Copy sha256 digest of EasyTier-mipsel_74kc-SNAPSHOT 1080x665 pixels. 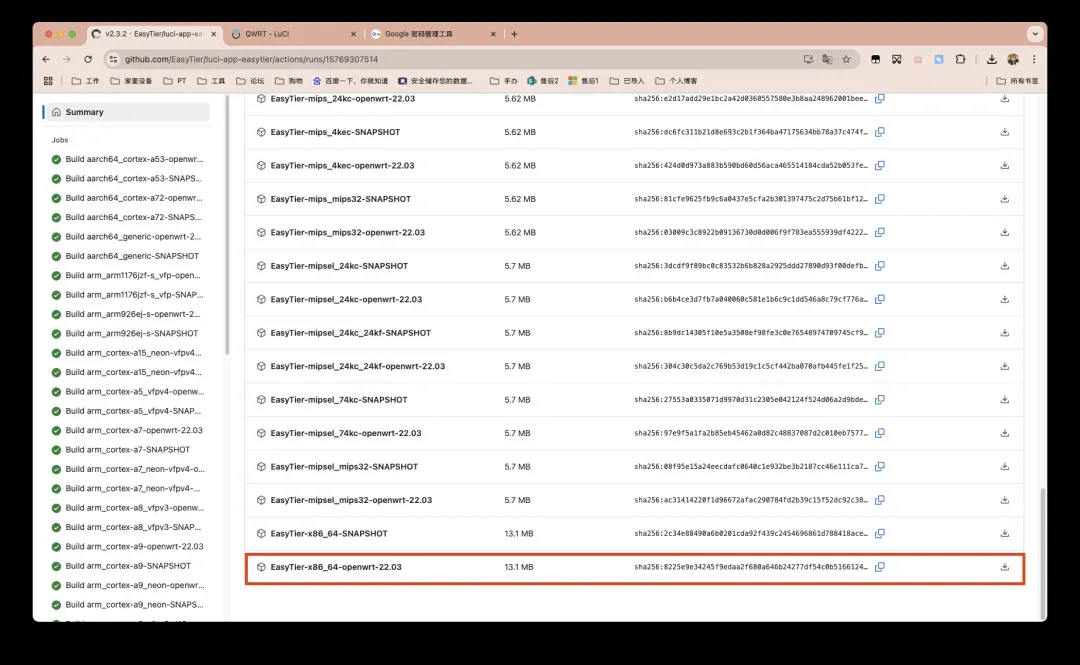pos(880,400)
